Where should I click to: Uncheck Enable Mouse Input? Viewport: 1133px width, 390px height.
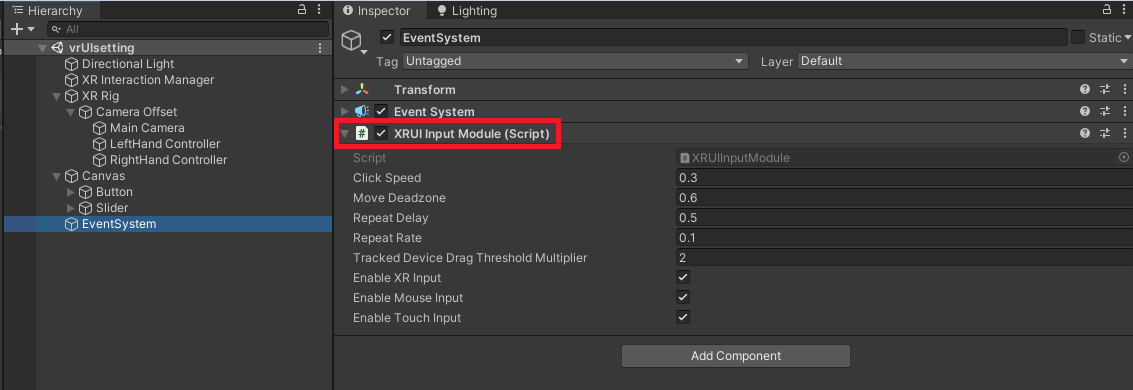tap(683, 298)
